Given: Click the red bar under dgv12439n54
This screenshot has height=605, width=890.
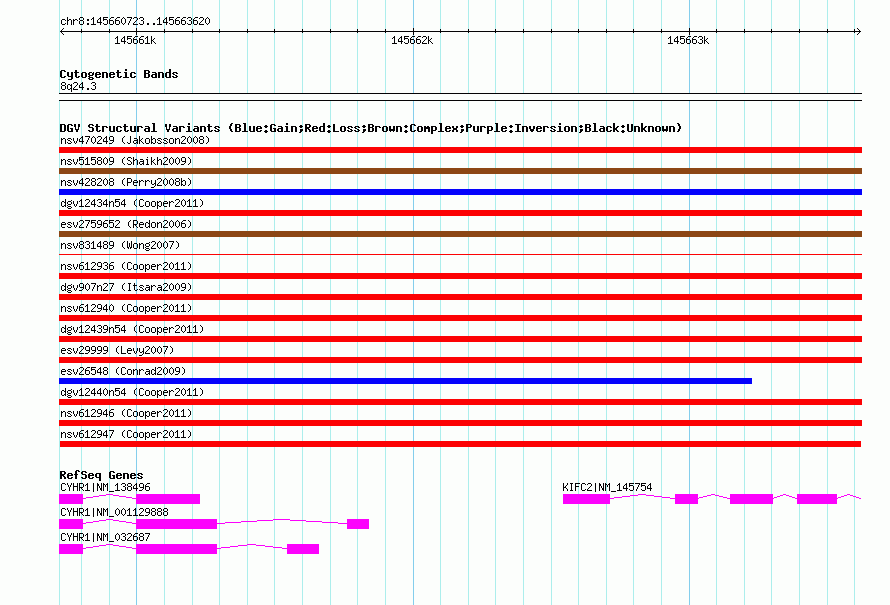Looking at the screenshot, I should click(x=460, y=339).
